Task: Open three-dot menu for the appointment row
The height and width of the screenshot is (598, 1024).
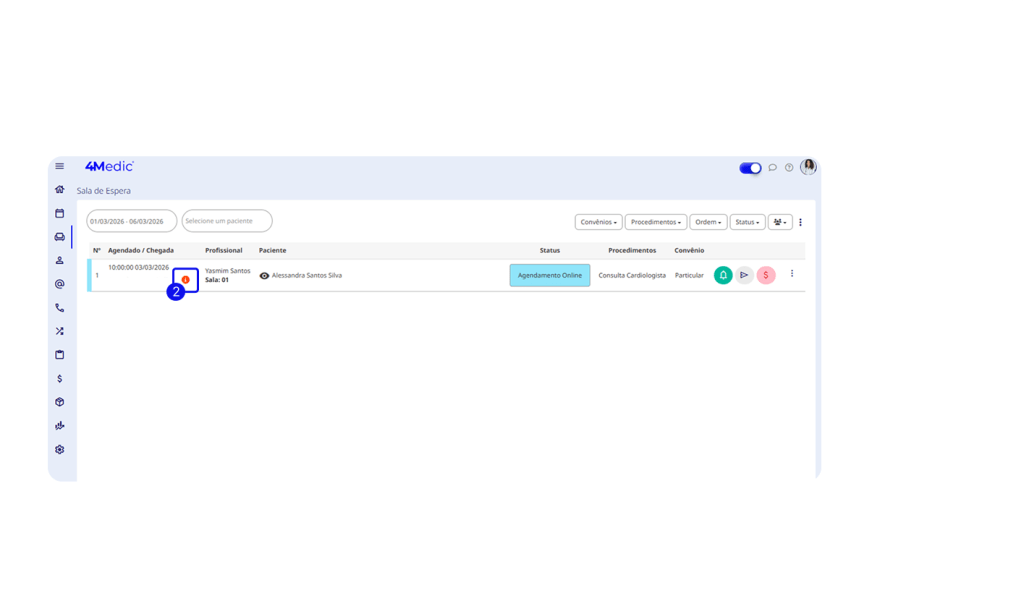Action: (x=792, y=274)
